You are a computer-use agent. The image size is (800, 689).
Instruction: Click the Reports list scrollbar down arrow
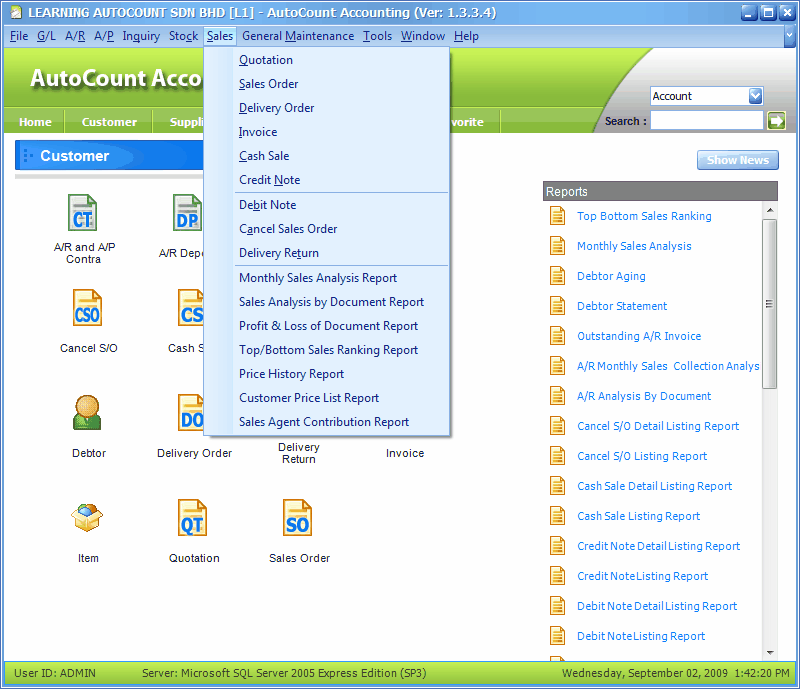pos(770,653)
